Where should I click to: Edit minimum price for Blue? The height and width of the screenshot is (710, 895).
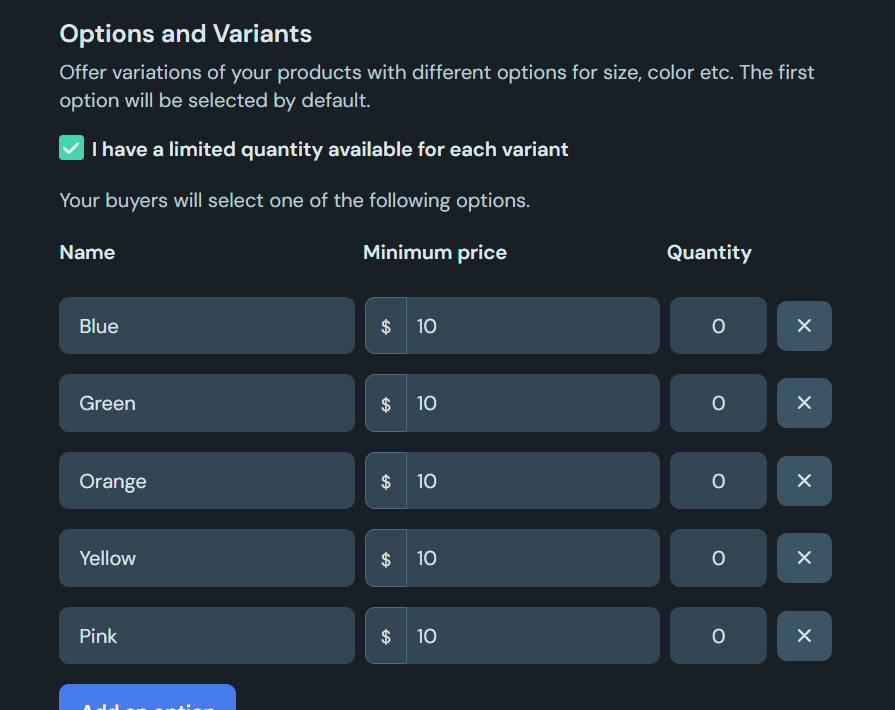[x=532, y=326]
